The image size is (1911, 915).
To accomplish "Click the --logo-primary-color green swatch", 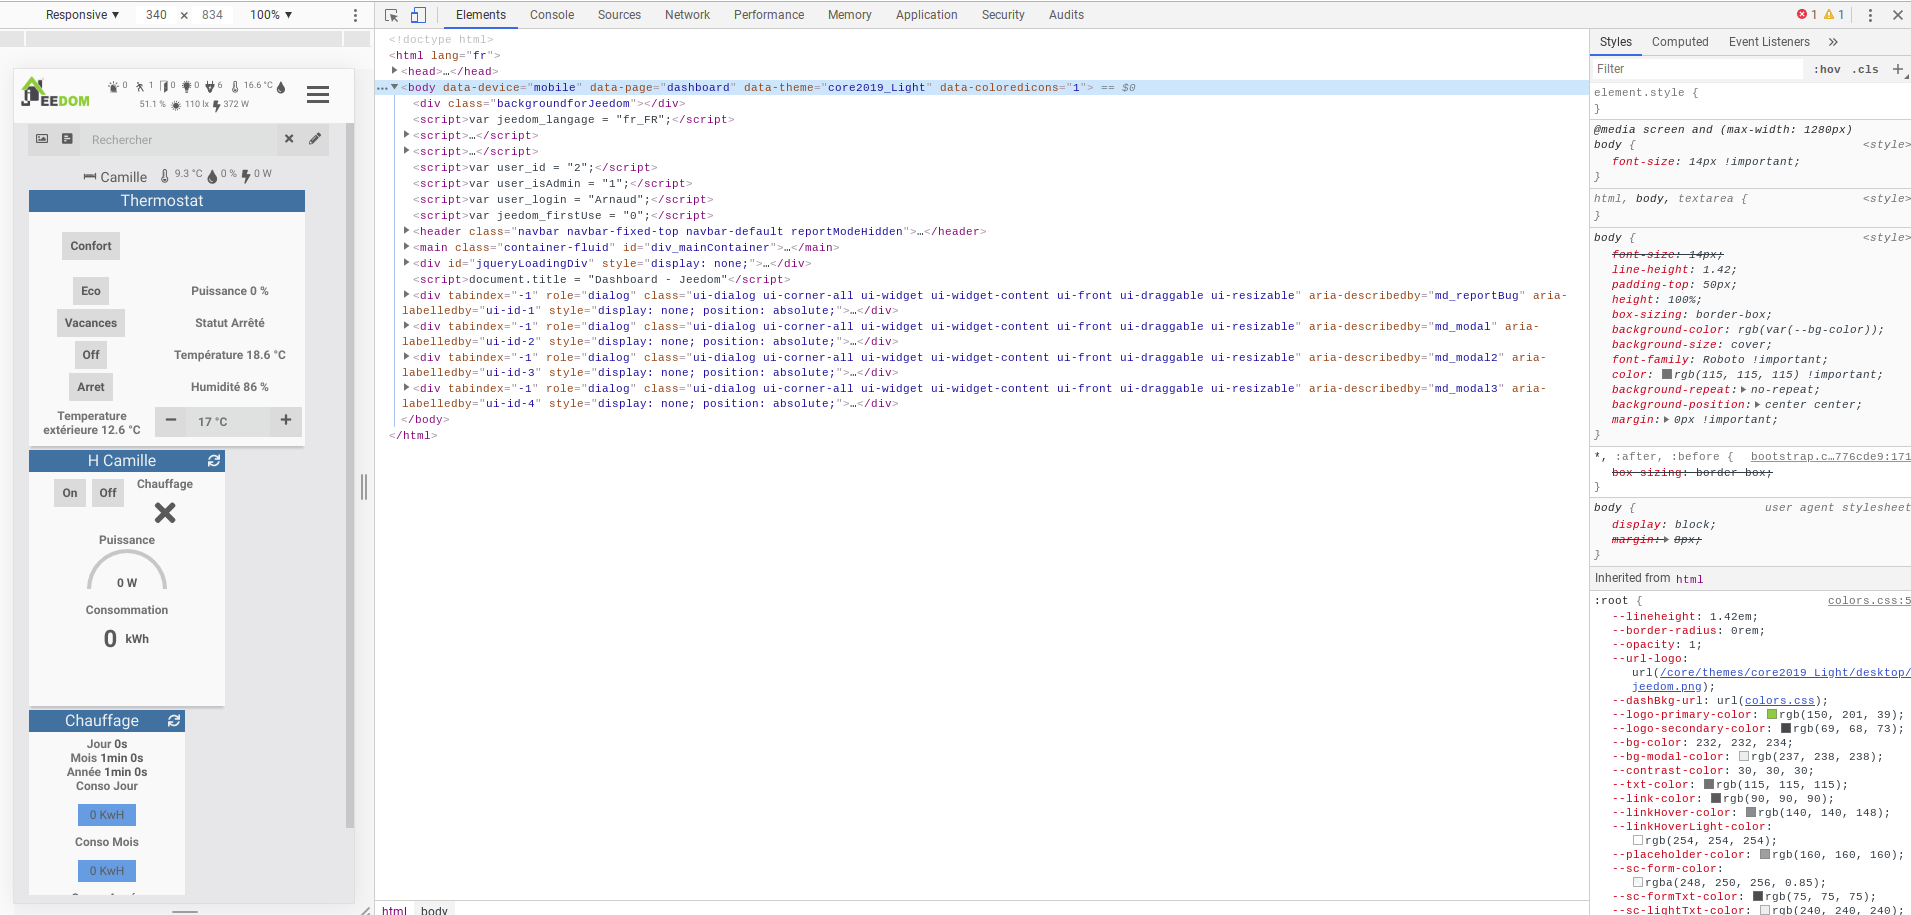I will click(x=1772, y=715).
